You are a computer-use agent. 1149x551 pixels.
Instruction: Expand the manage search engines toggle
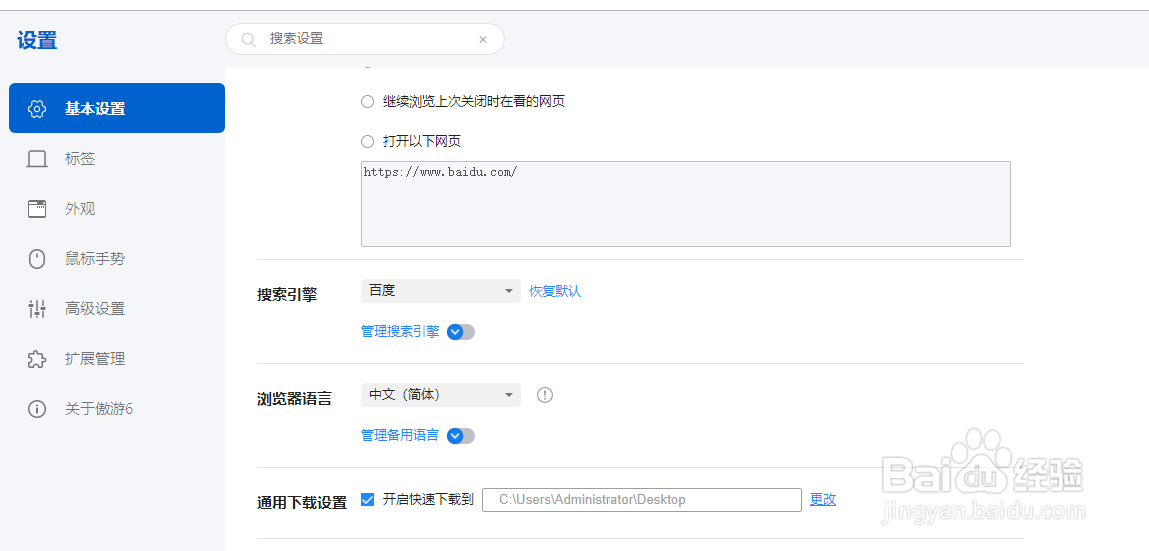tap(460, 332)
